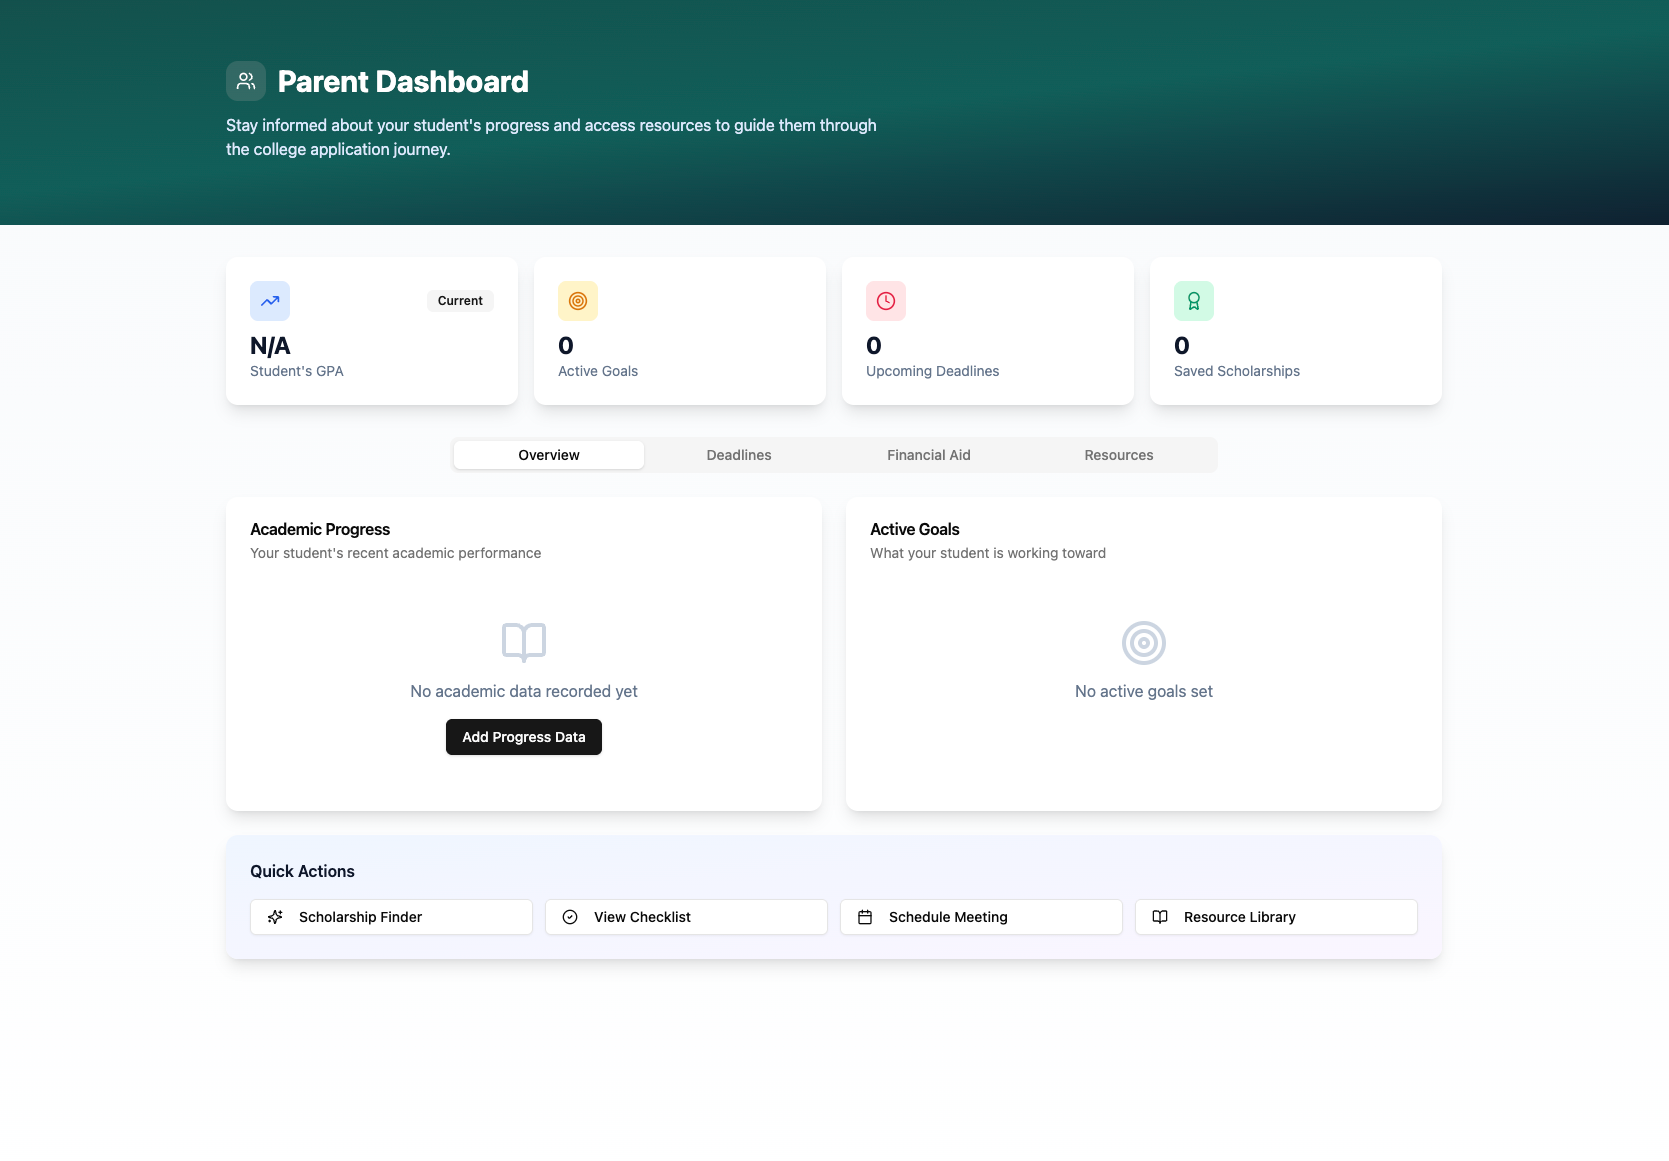
Task: Click the book icon beside Resource Library
Action: [1160, 917]
